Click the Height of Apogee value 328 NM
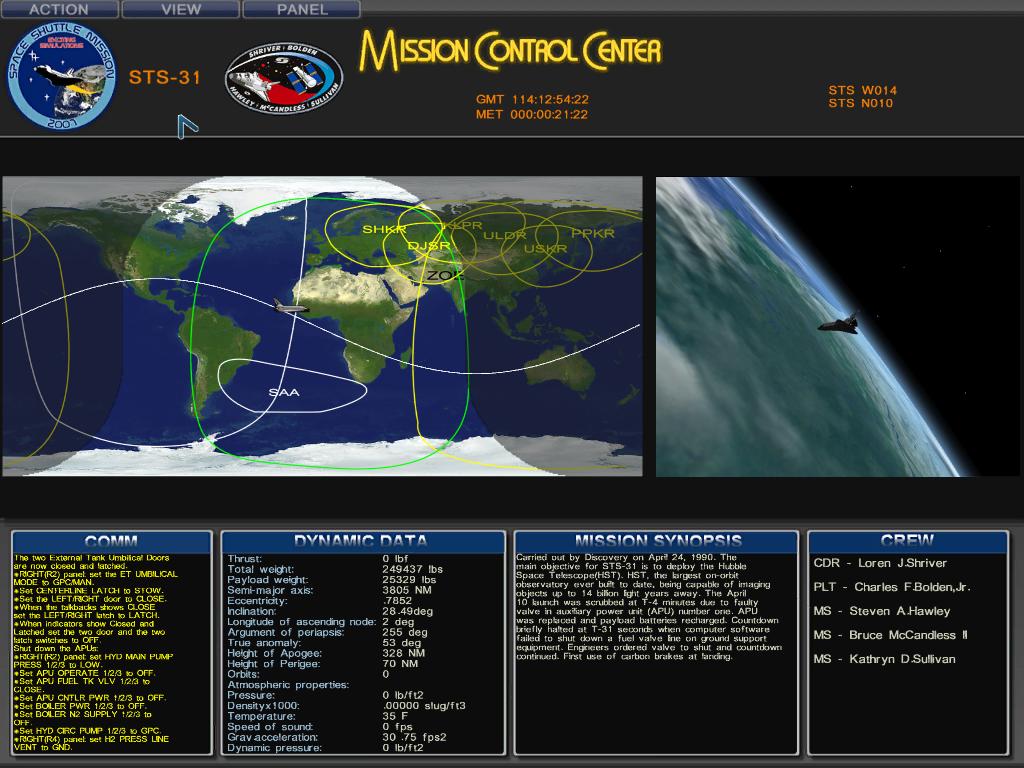This screenshot has height=768, width=1024. pyautogui.click(x=404, y=653)
